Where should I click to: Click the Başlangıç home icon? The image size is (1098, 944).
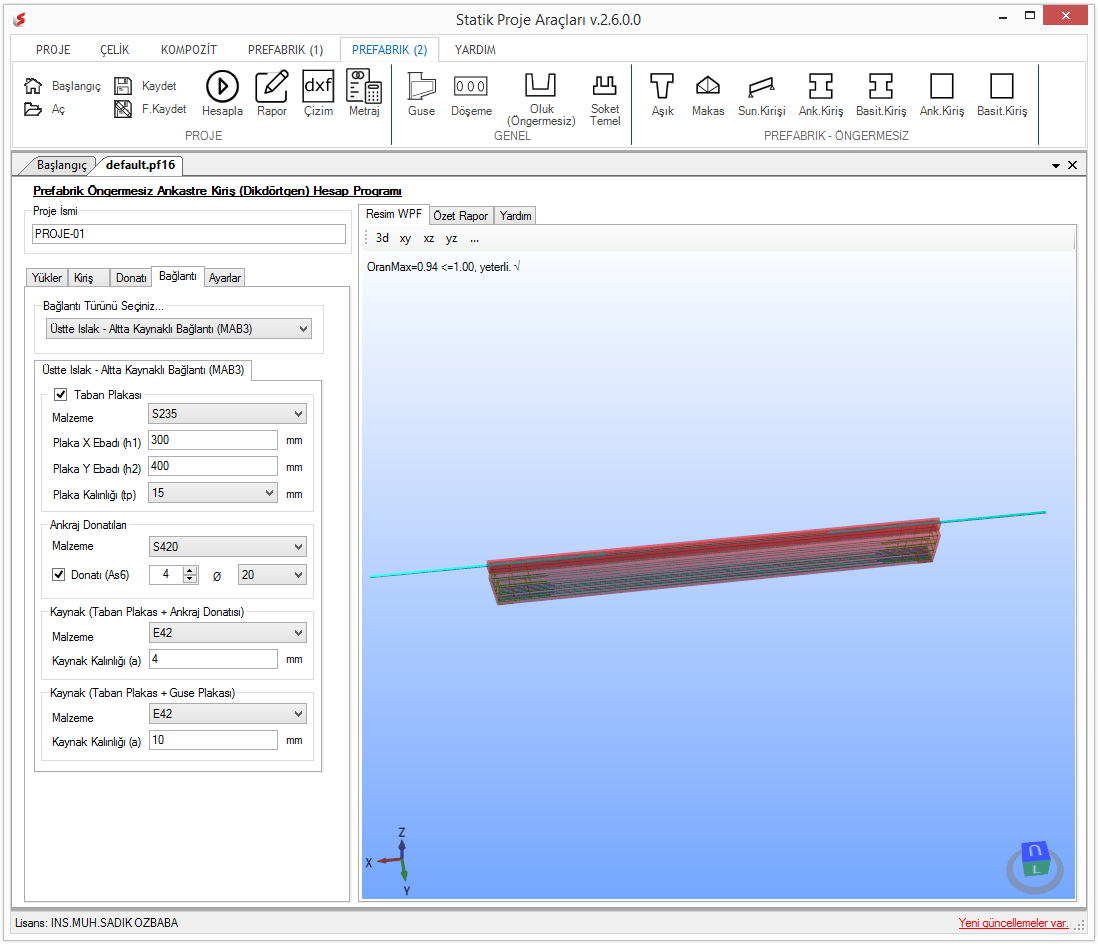(33, 85)
